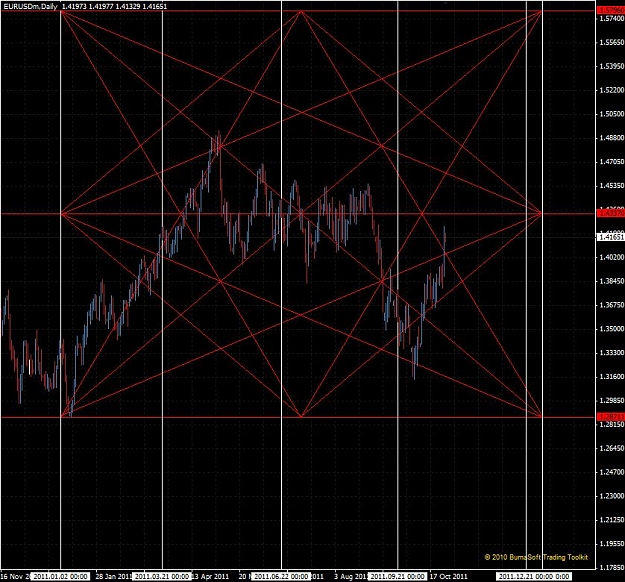Click the 1.23000 price axis value
Screen dimensions: 625x582
tap(612, 496)
